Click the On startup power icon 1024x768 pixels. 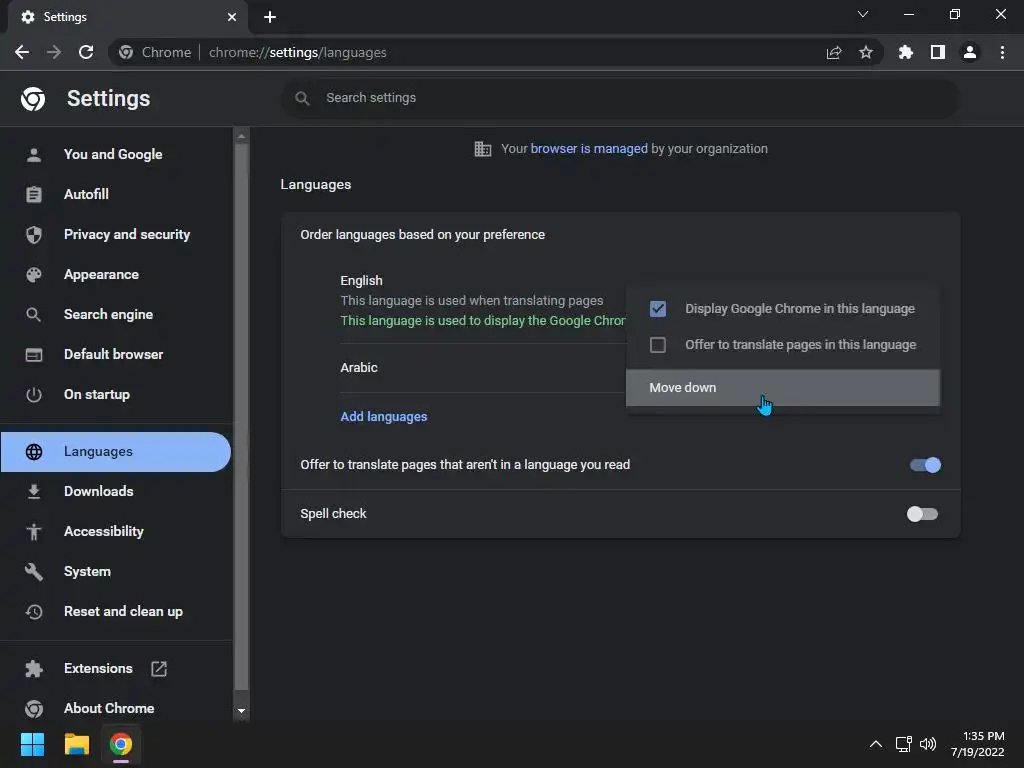pyautogui.click(x=33, y=394)
